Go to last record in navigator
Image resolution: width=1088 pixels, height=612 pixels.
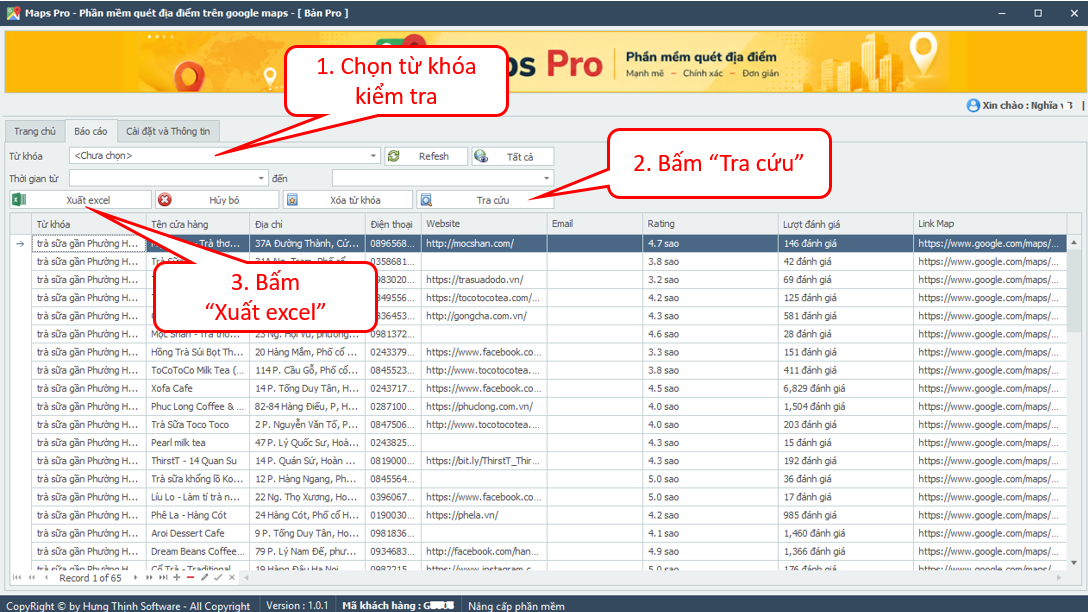coord(163,577)
